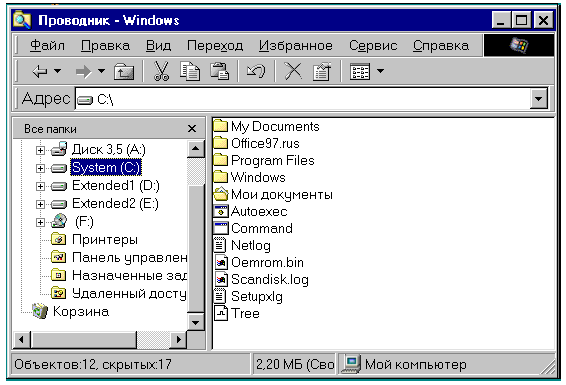
Task: Go up one folder level
Action: 124,71
